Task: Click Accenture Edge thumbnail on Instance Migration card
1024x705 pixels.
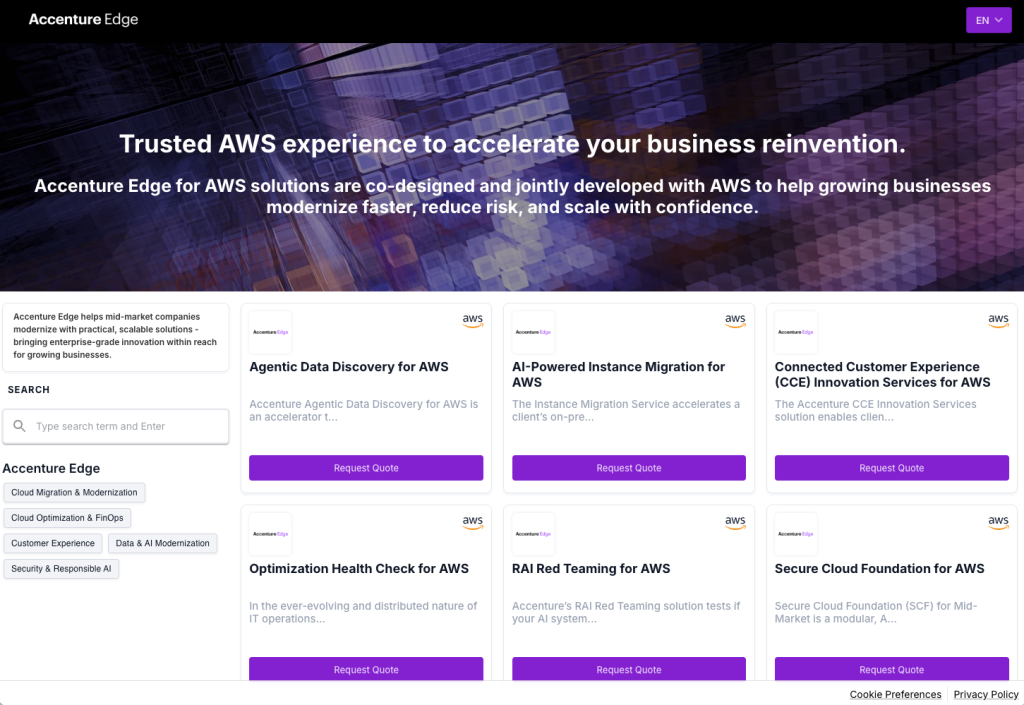Action: (533, 332)
